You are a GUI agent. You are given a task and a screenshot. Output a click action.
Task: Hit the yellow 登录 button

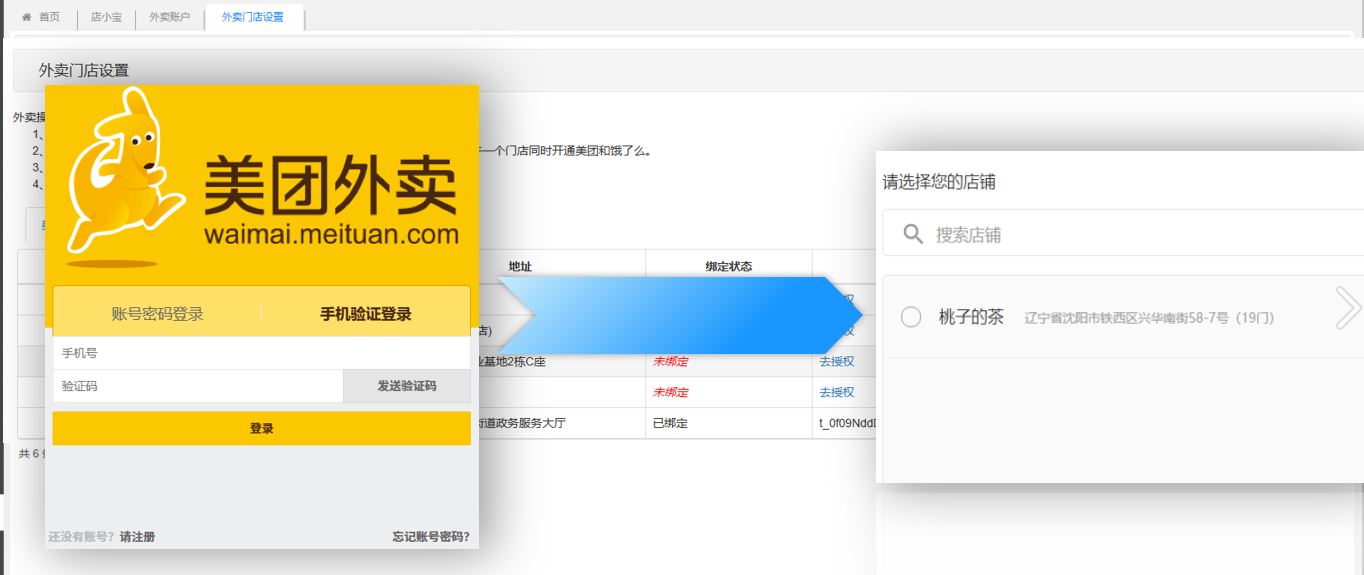click(x=261, y=428)
